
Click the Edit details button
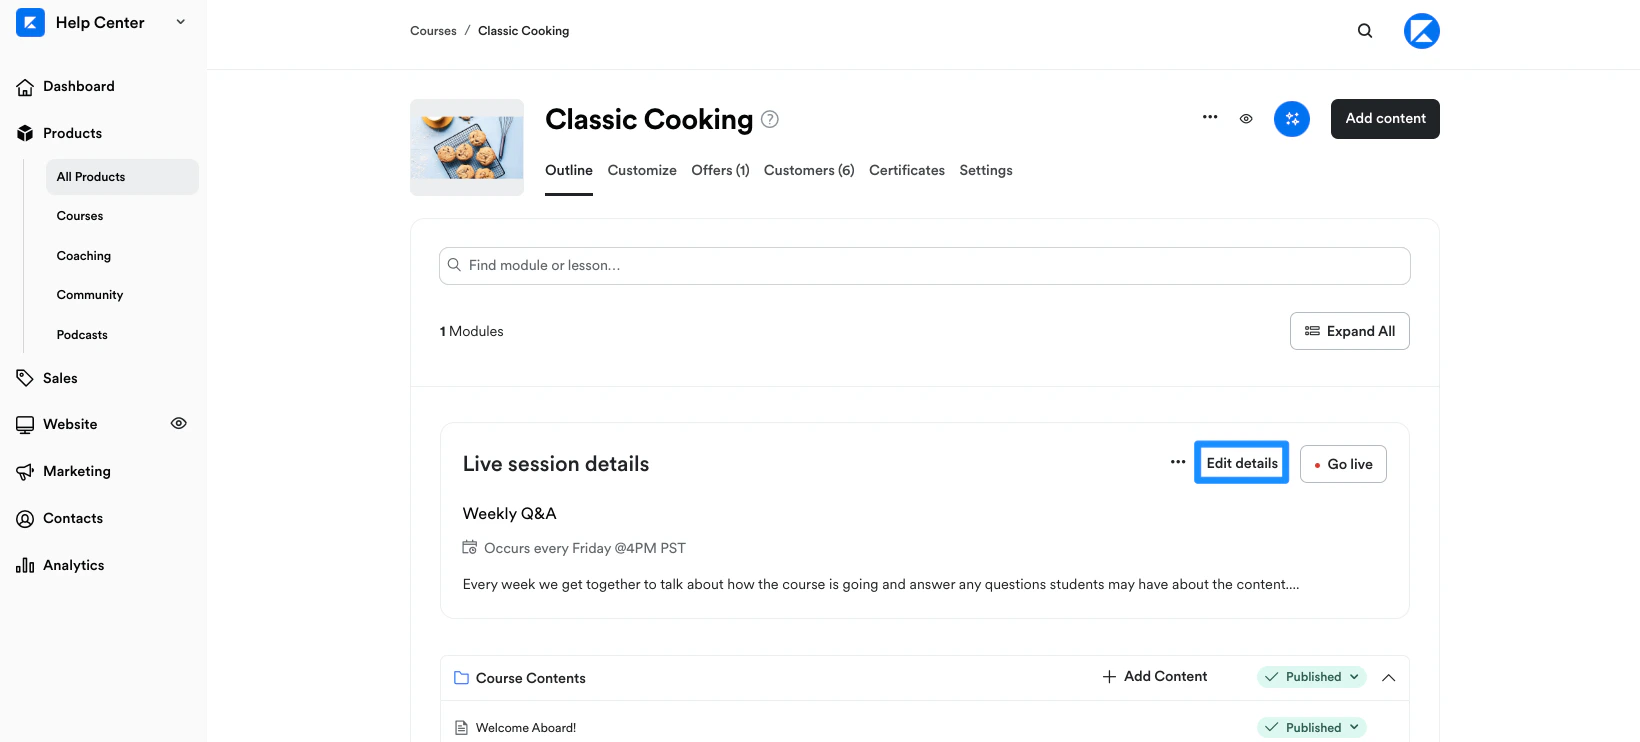[1242, 463]
